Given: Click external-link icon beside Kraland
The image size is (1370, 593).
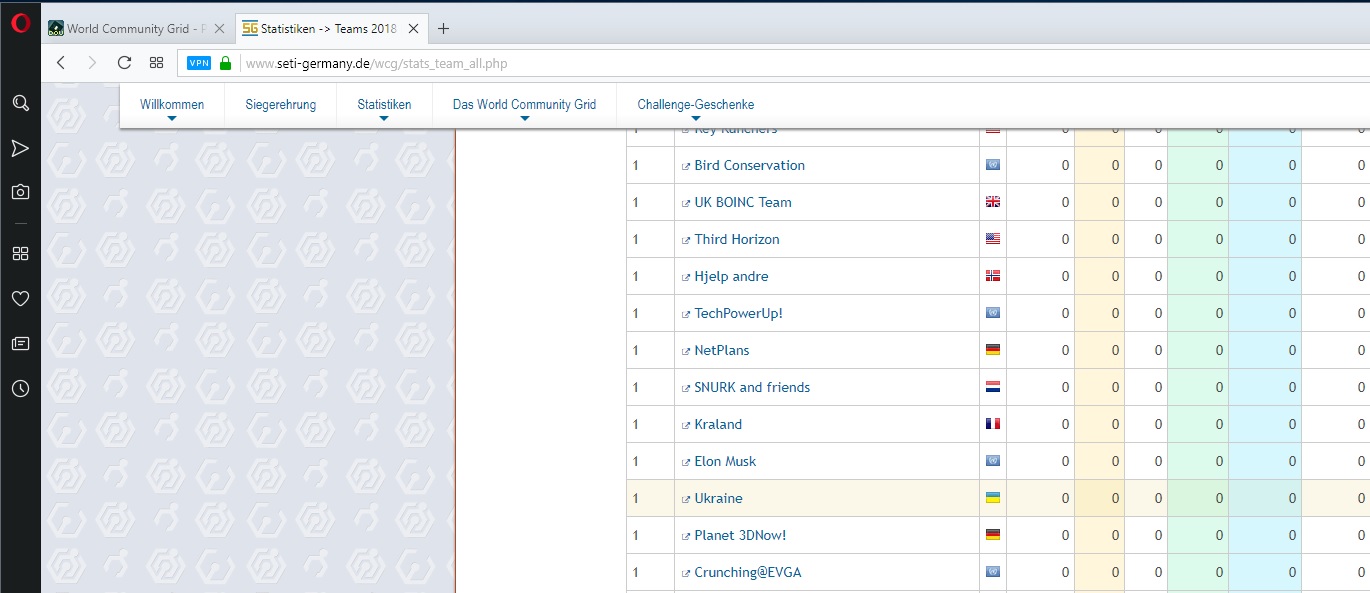Looking at the screenshot, I should pyautogui.click(x=686, y=425).
